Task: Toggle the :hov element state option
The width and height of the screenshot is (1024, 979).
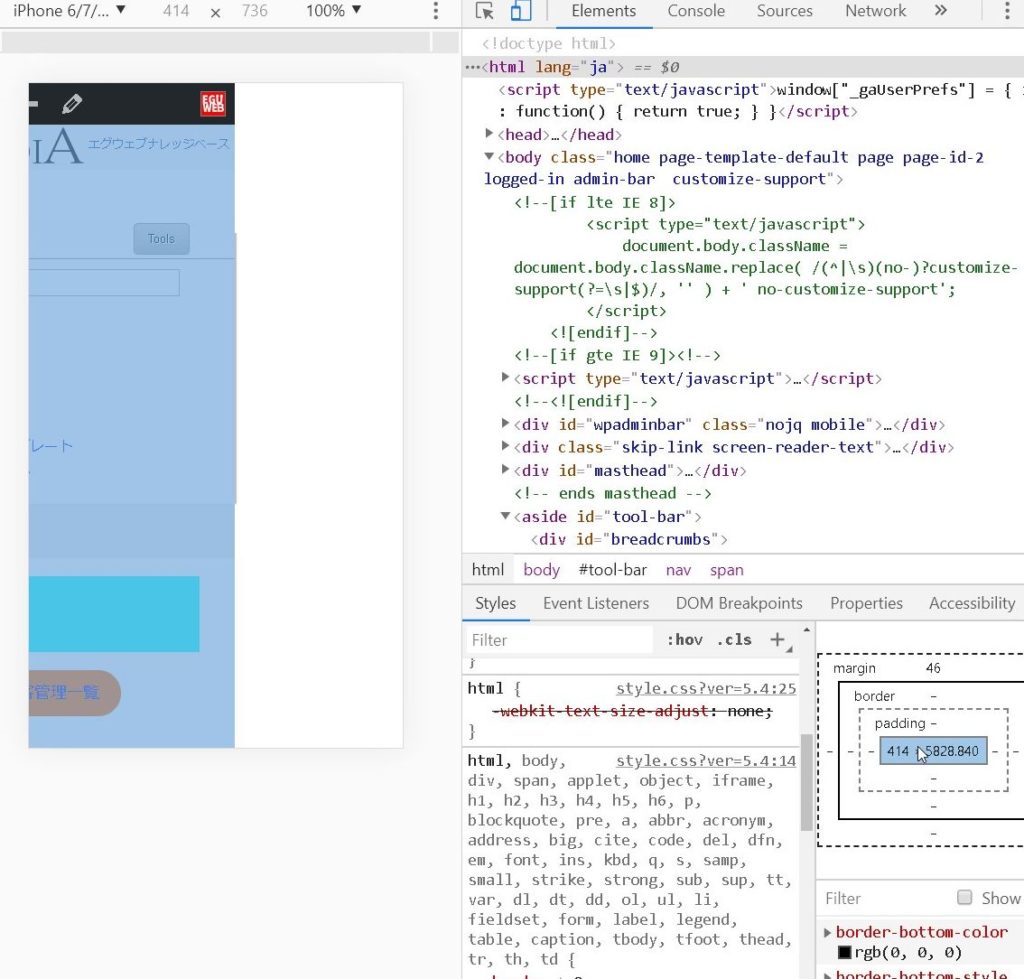Action: 684,640
